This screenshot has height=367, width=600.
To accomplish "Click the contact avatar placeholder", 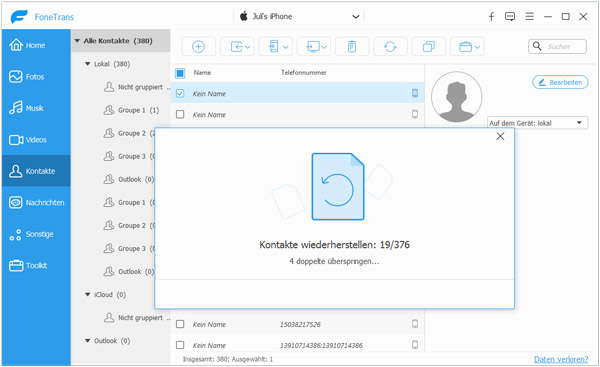I will point(457,97).
